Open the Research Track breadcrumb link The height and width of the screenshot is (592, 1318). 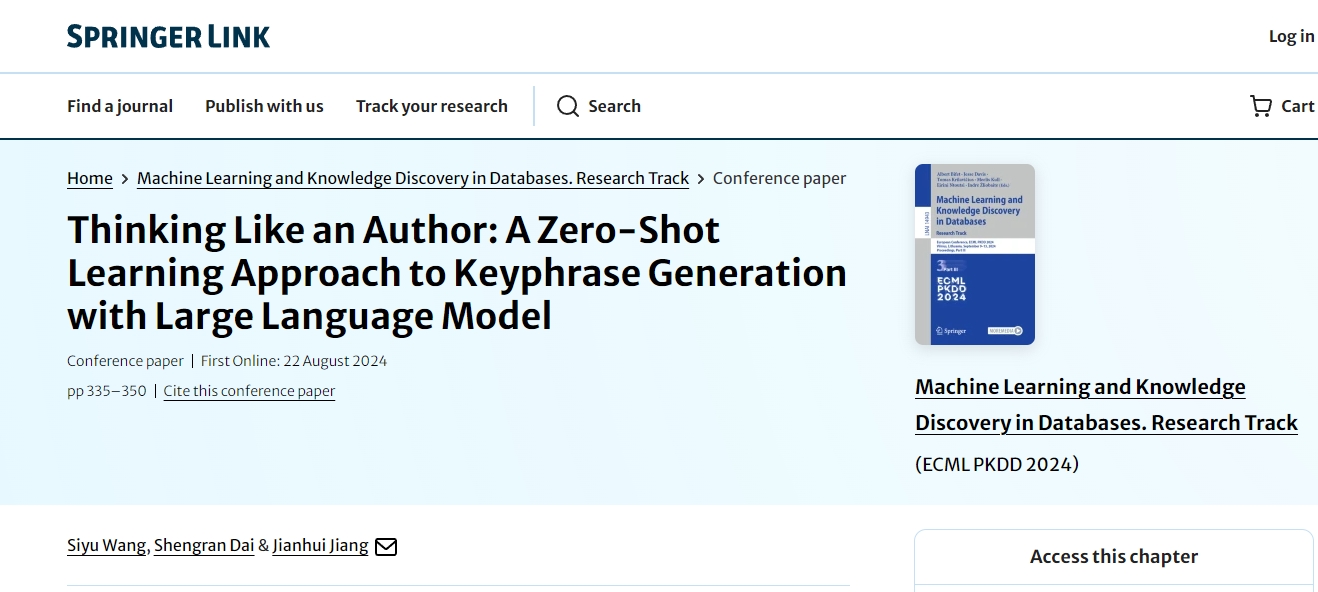tap(413, 178)
